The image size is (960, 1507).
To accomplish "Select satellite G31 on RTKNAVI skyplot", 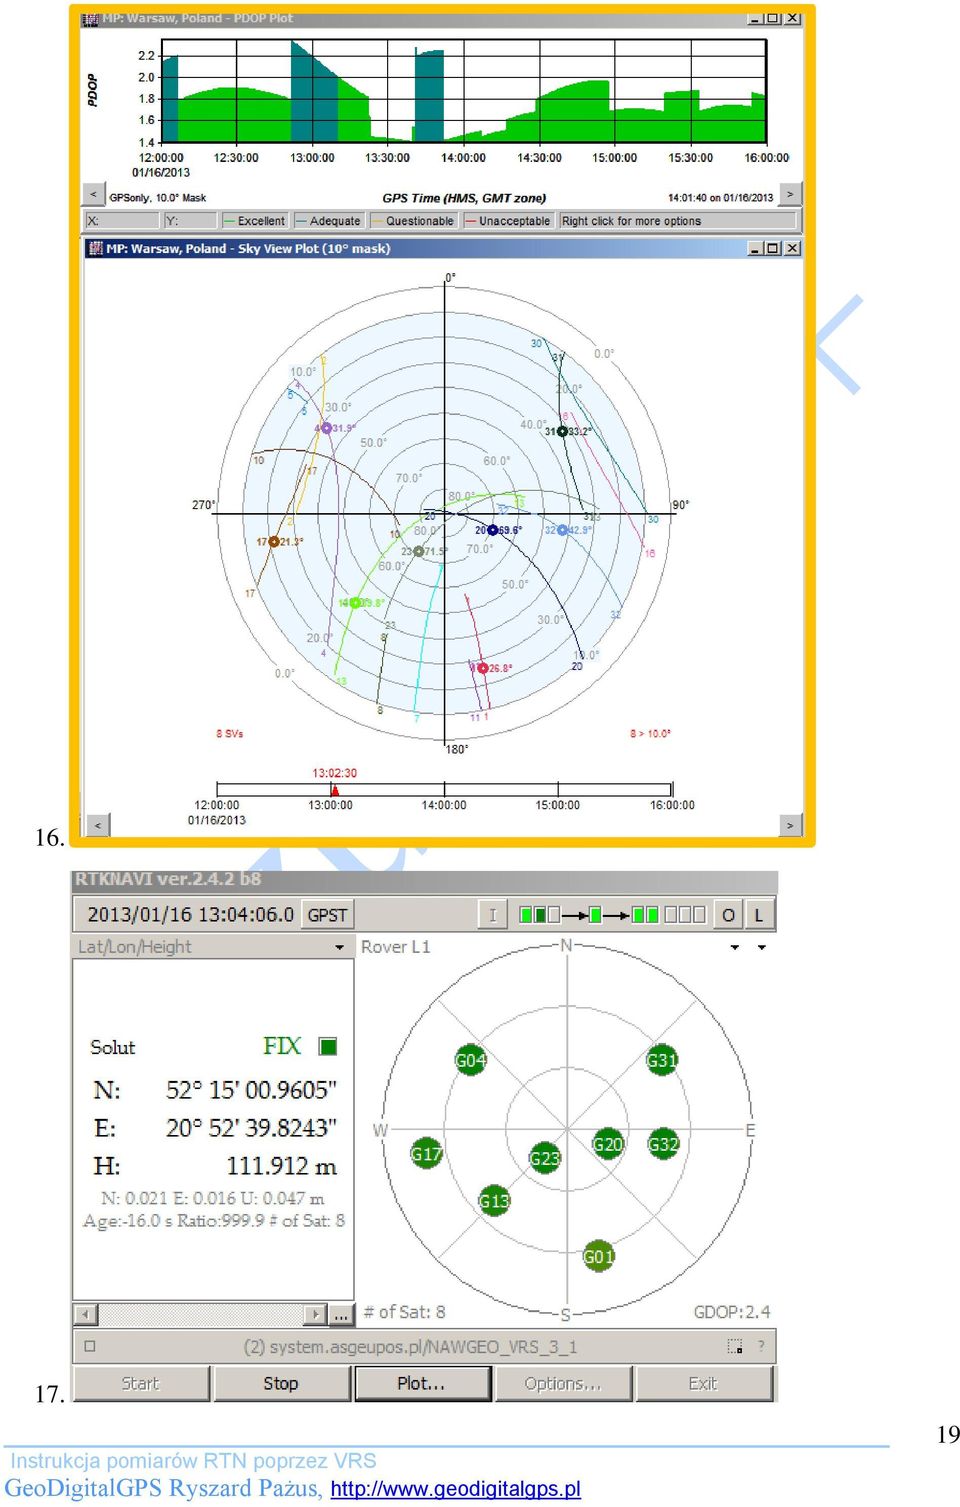I will tap(661, 1060).
